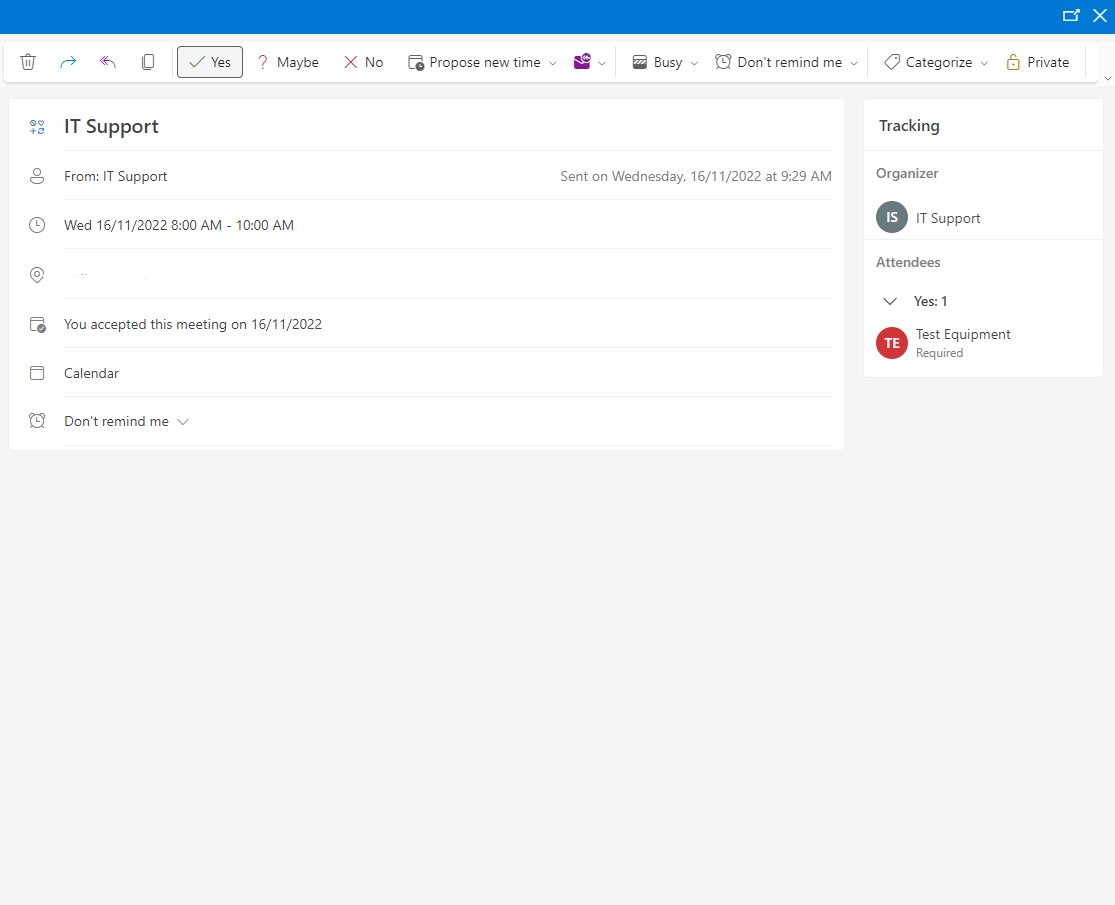Screen dimensions: 1115x905
Task: Accept the meeting with Yes
Action: pos(209,61)
